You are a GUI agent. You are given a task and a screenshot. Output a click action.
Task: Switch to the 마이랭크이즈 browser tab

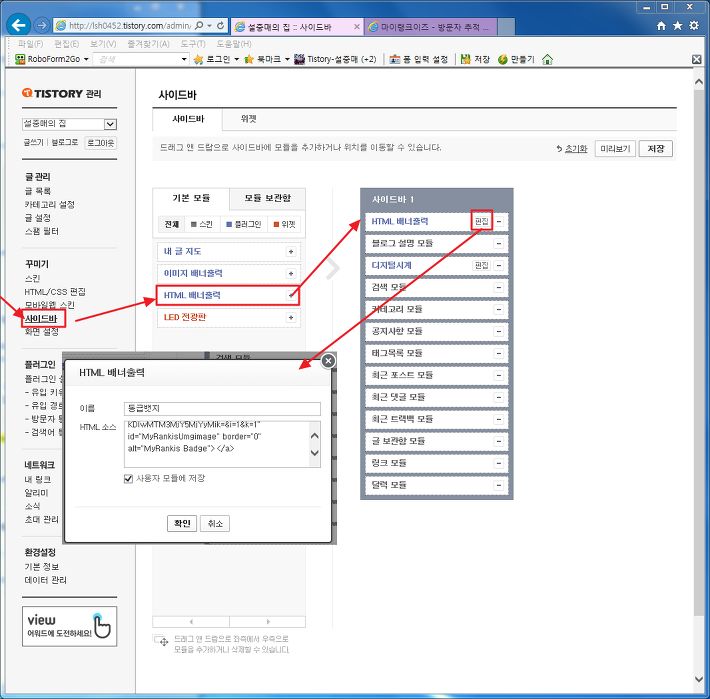click(431, 27)
